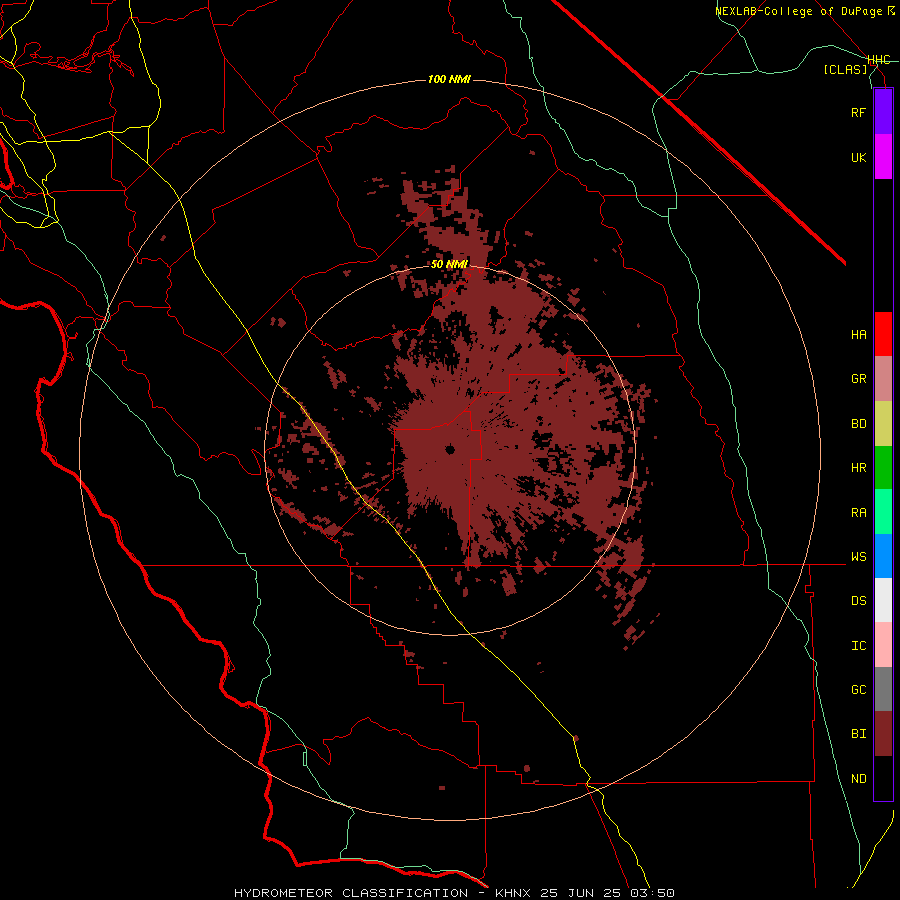Click the DS white legend swatch
The image size is (900, 900).
883,600
